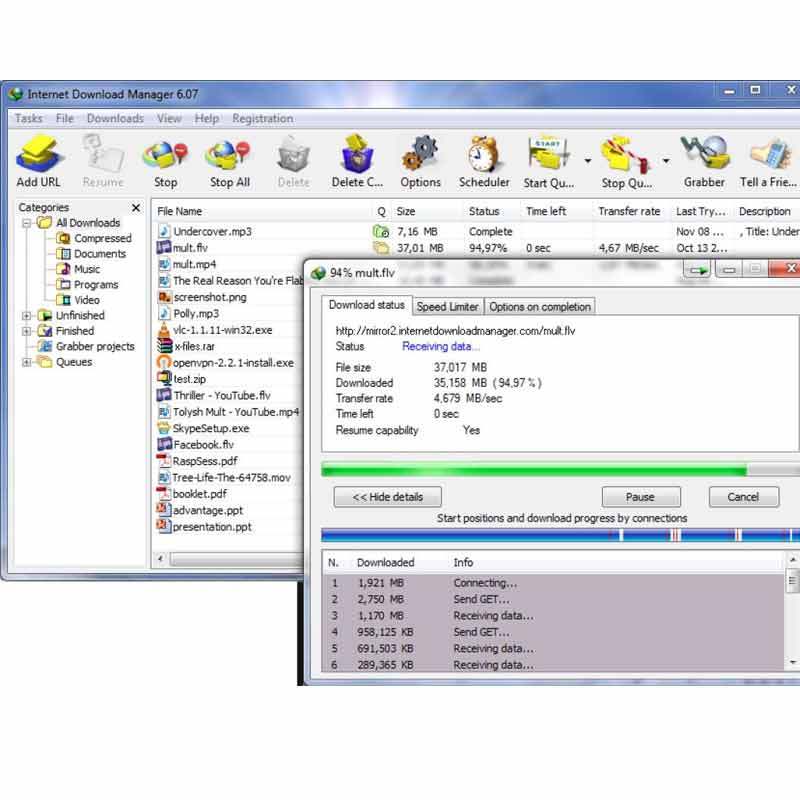Click left arrow of file list scrollbar

tap(161, 559)
